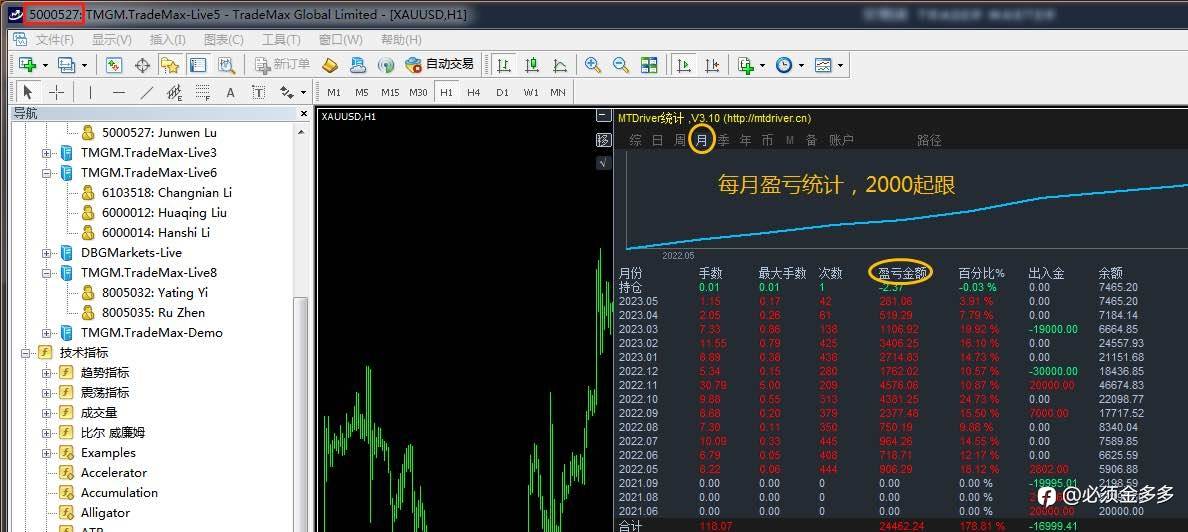Open the Profiles toolbar icon
This screenshot has height=532, width=1188.
point(67,65)
